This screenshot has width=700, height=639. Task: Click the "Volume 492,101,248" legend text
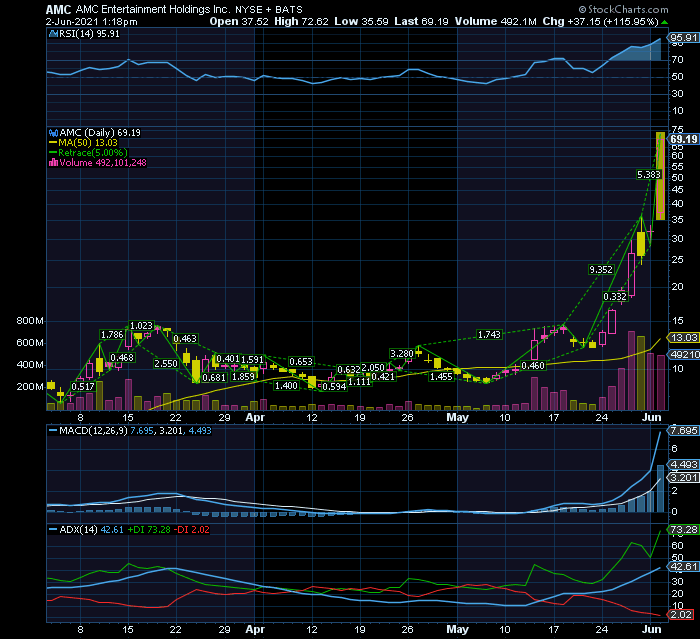pos(103,163)
